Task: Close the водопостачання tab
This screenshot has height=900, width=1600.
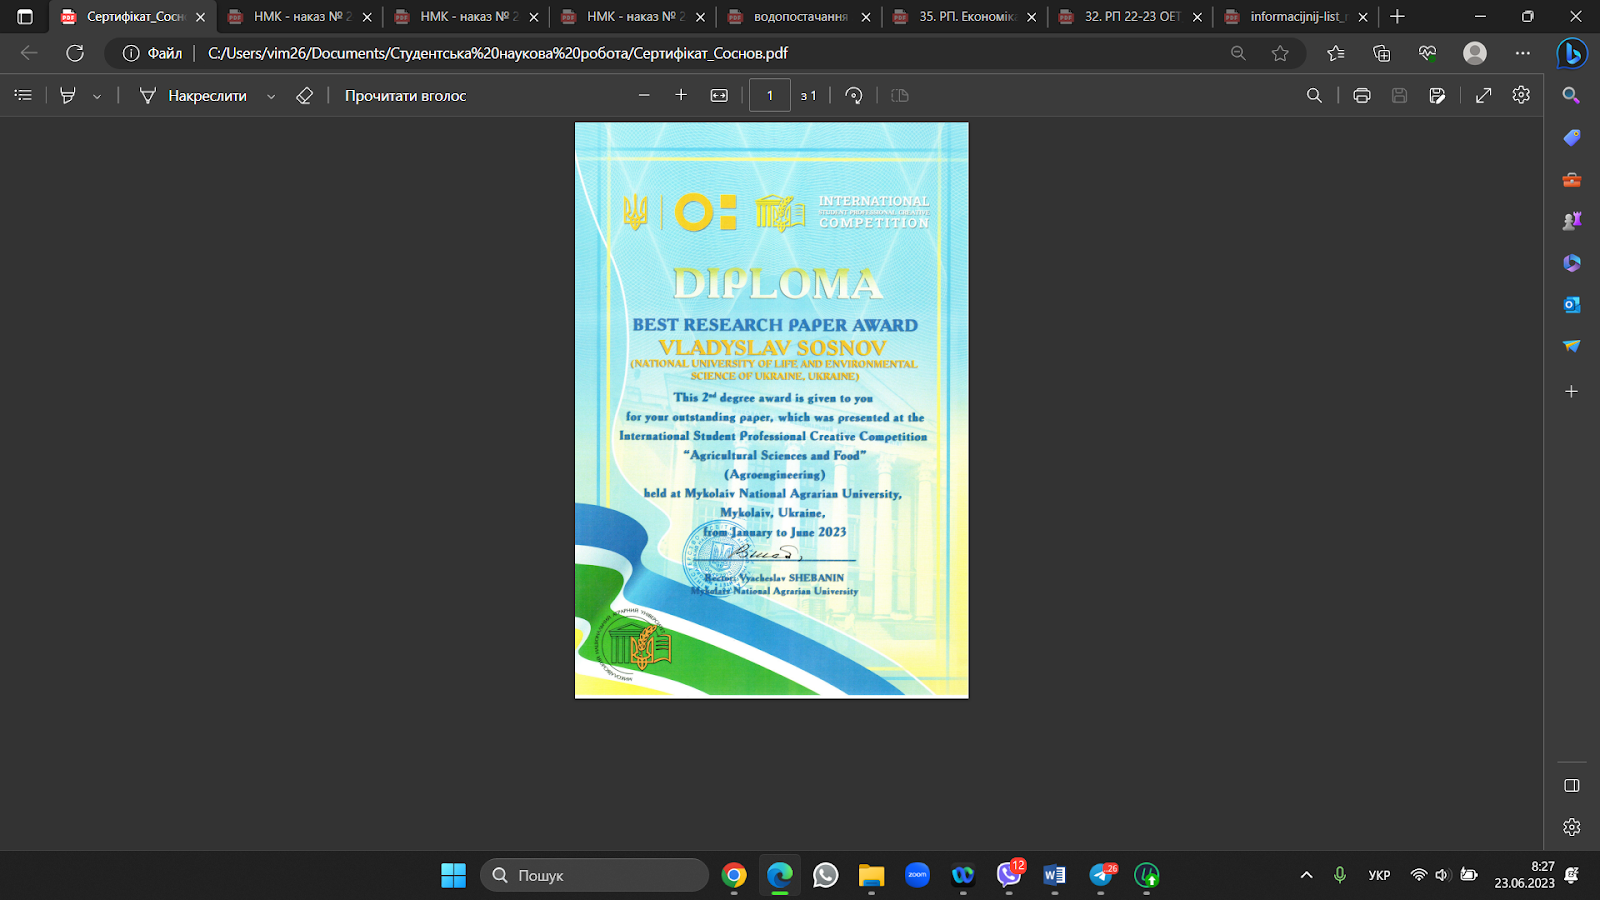Action: pyautogui.click(x=866, y=17)
